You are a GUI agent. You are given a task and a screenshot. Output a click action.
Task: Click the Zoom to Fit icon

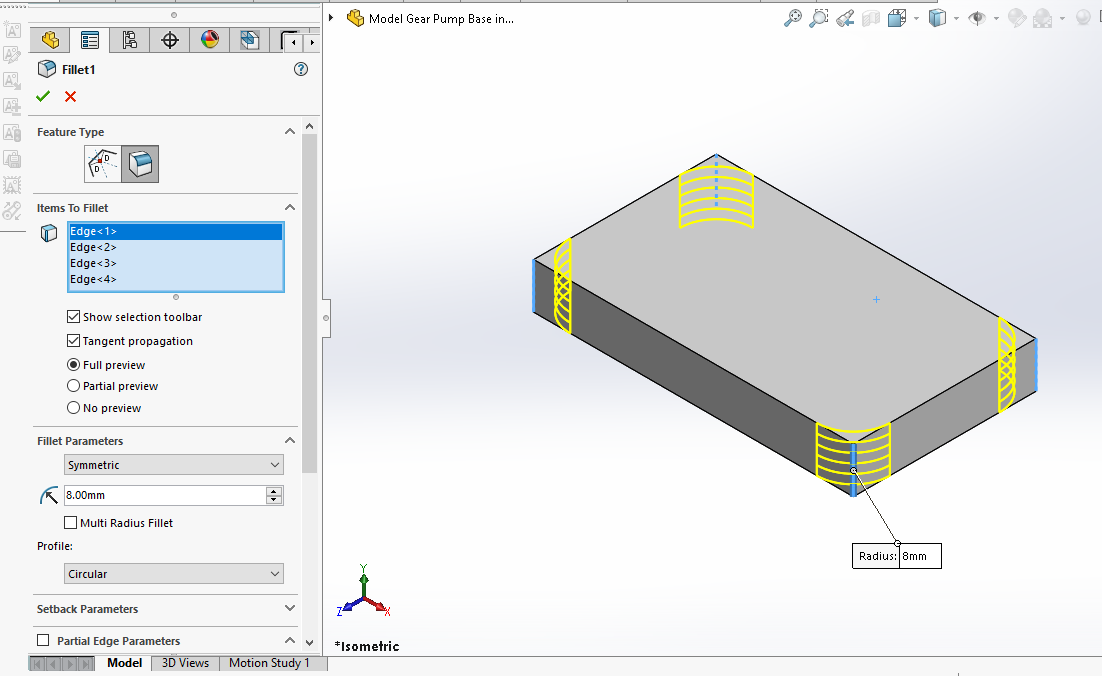coord(793,18)
